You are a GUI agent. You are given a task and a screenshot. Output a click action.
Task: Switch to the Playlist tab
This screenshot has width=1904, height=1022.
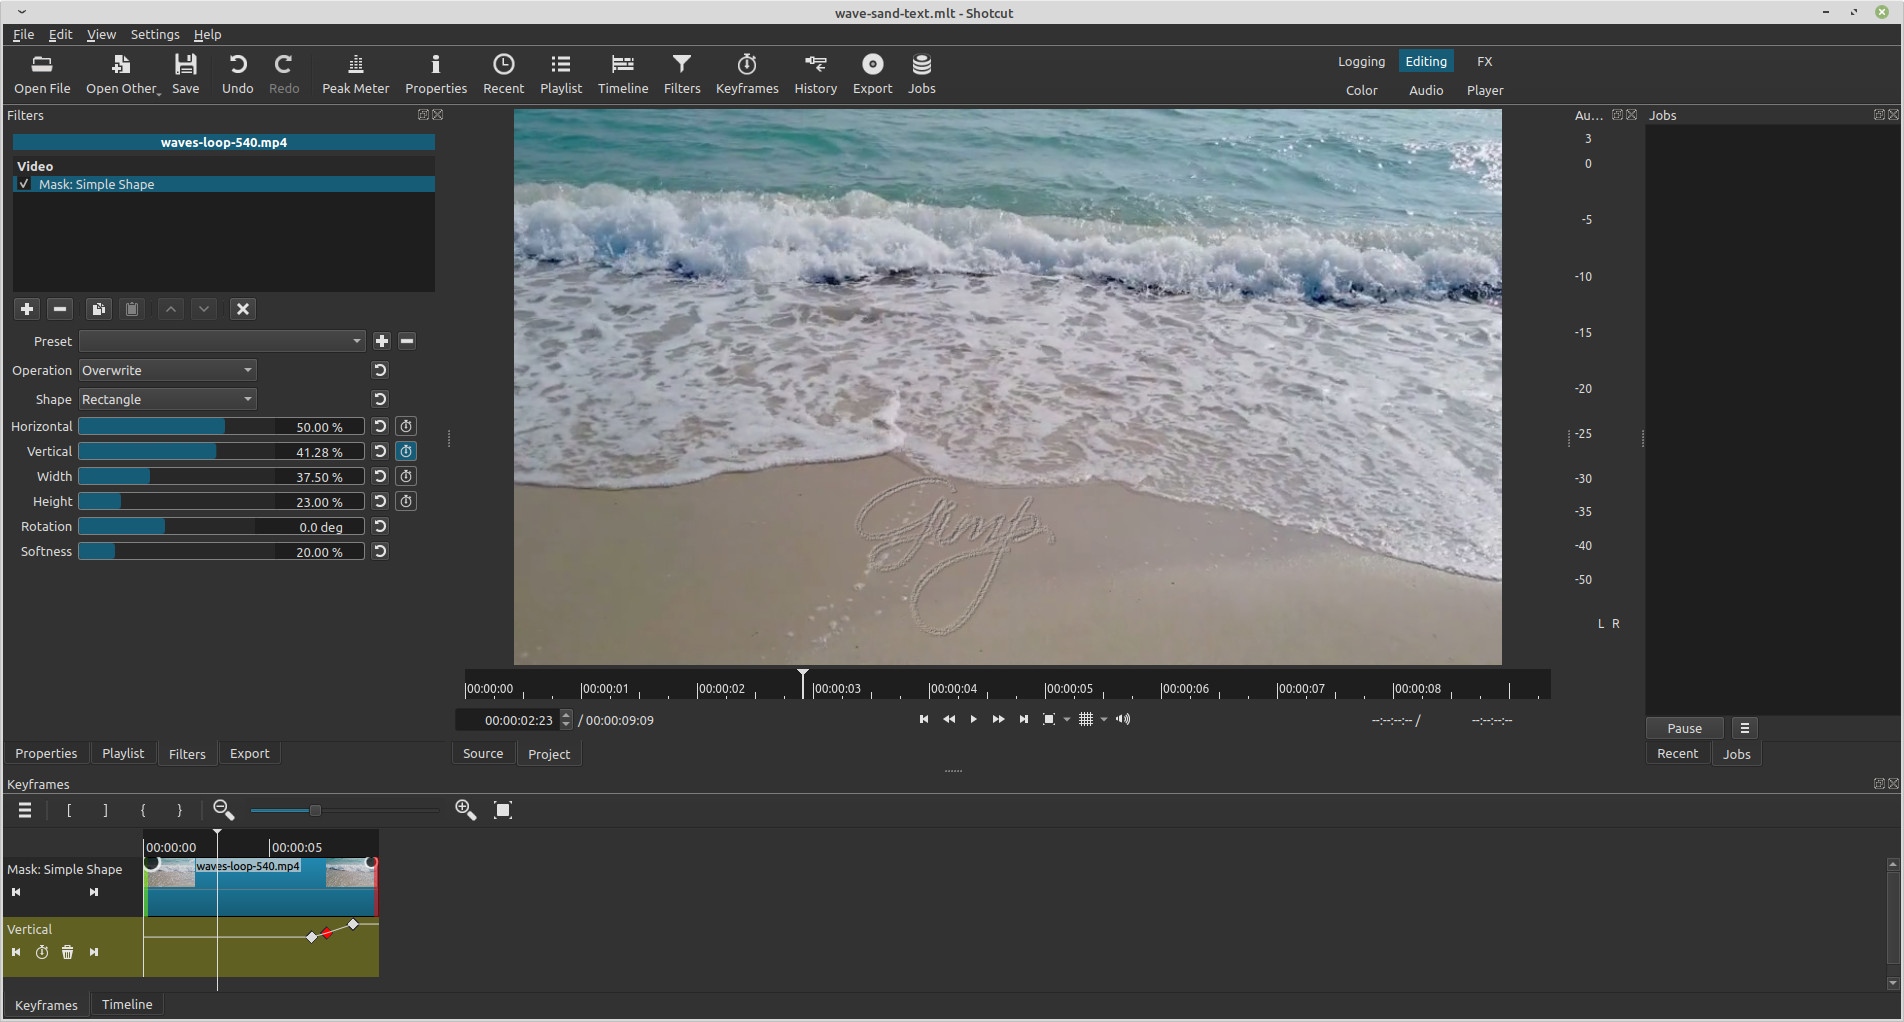123,753
